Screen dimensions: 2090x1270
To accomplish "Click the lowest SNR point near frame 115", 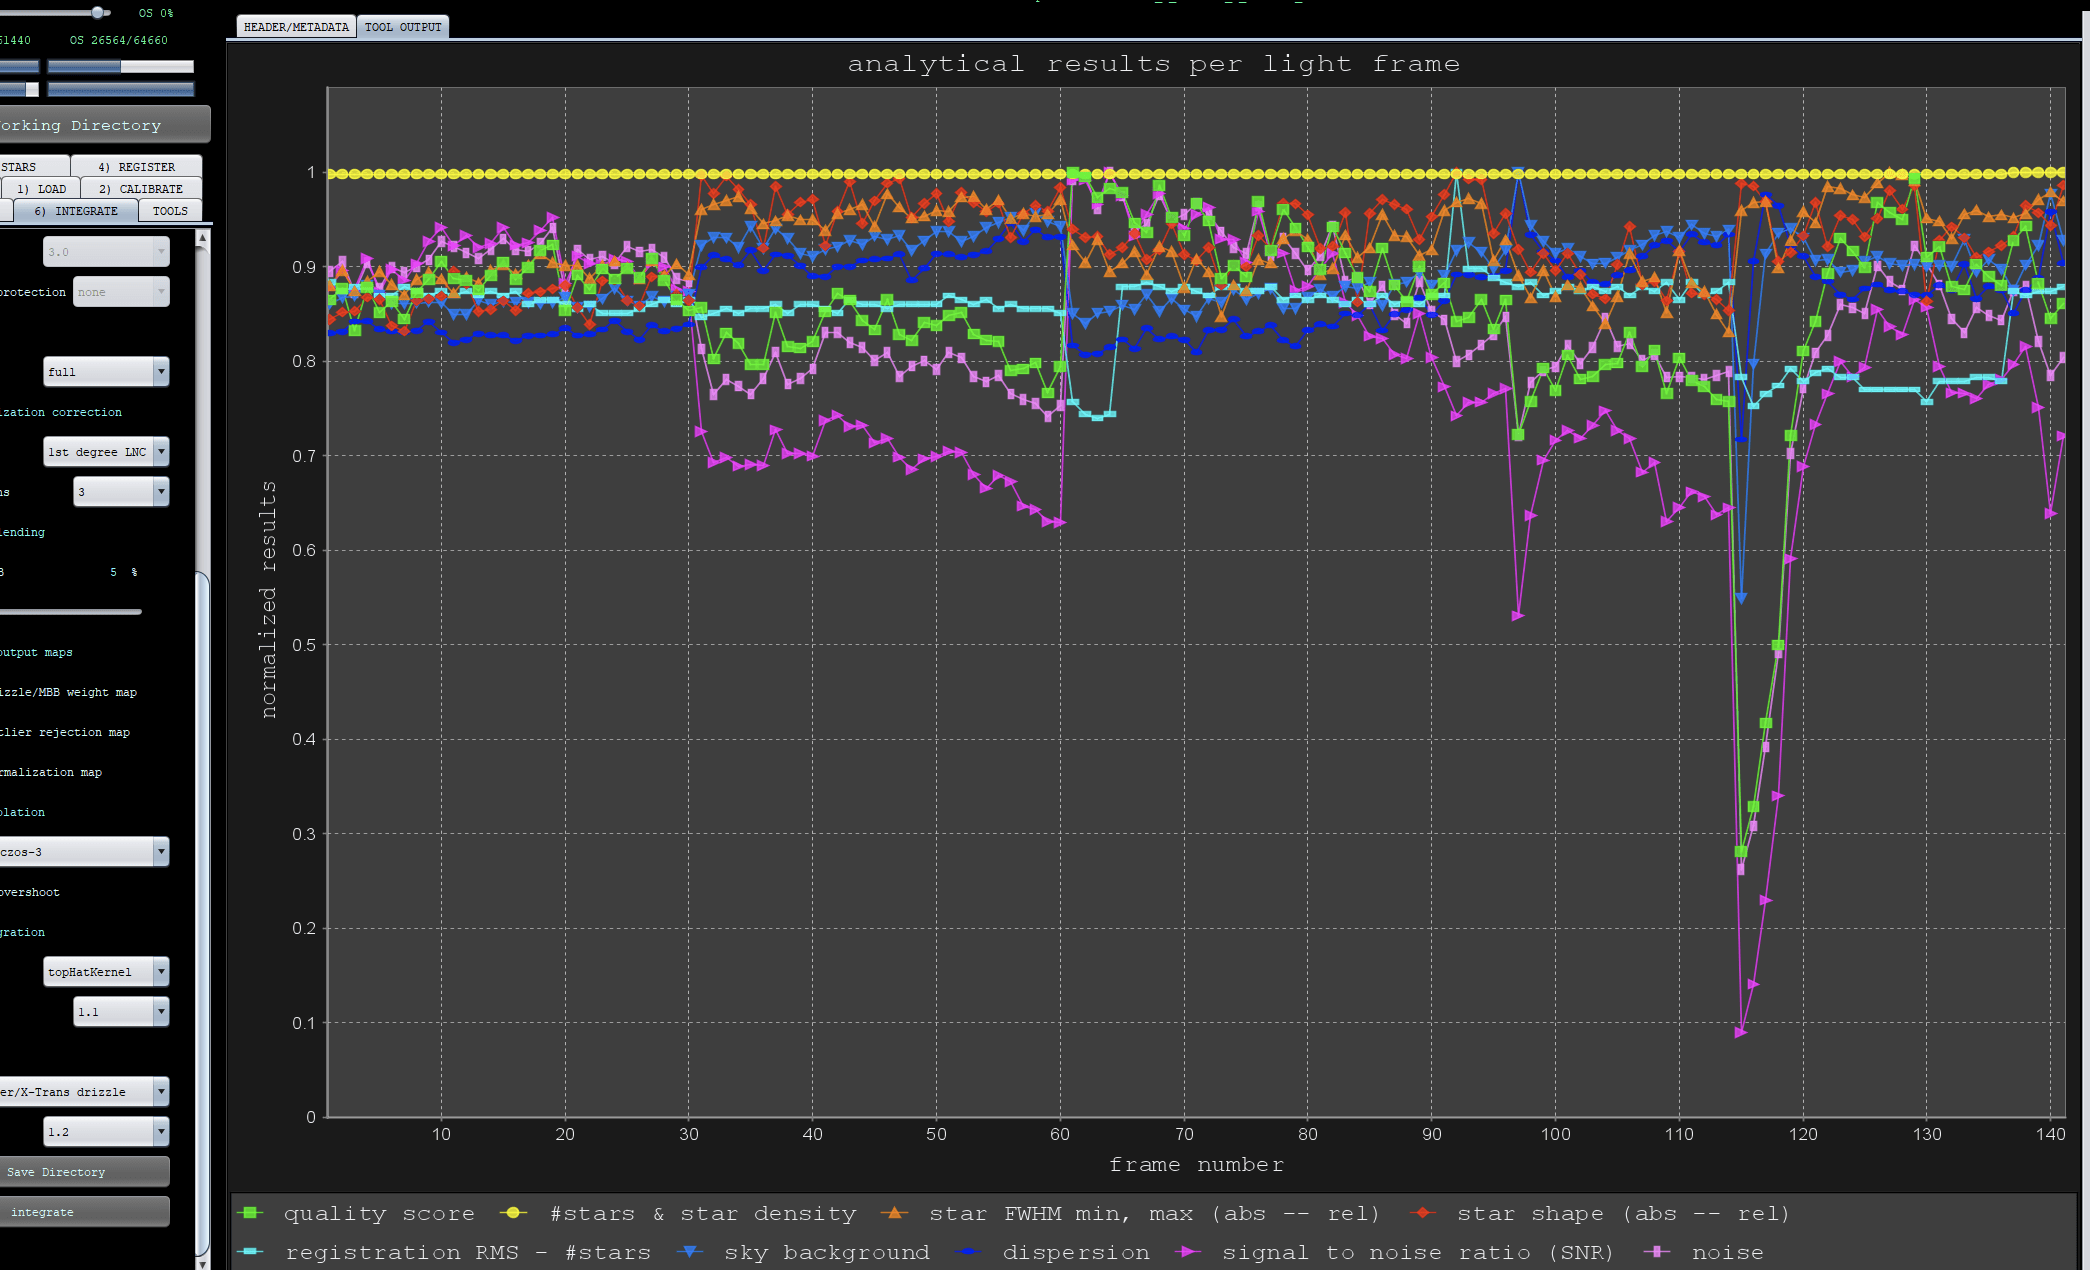I will coord(1741,1032).
